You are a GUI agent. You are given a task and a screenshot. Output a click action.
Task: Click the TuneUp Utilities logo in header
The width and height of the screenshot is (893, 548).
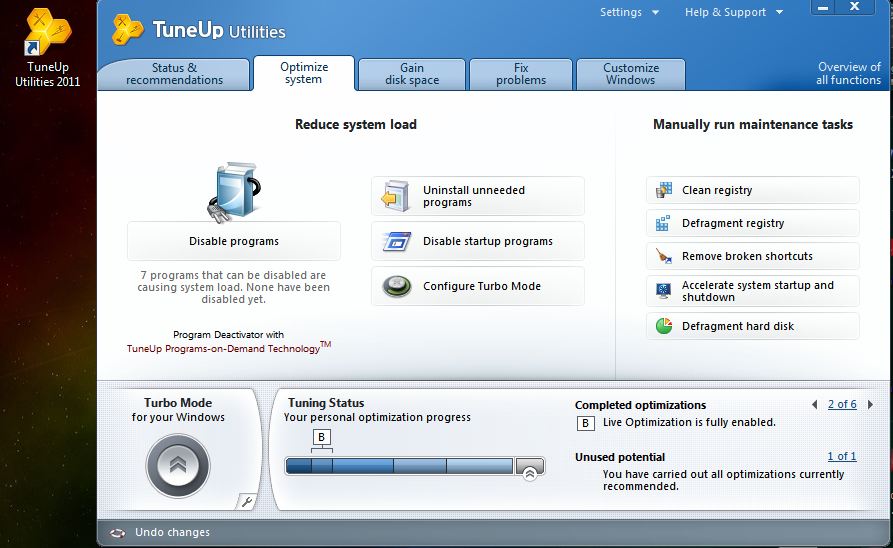tap(128, 30)
